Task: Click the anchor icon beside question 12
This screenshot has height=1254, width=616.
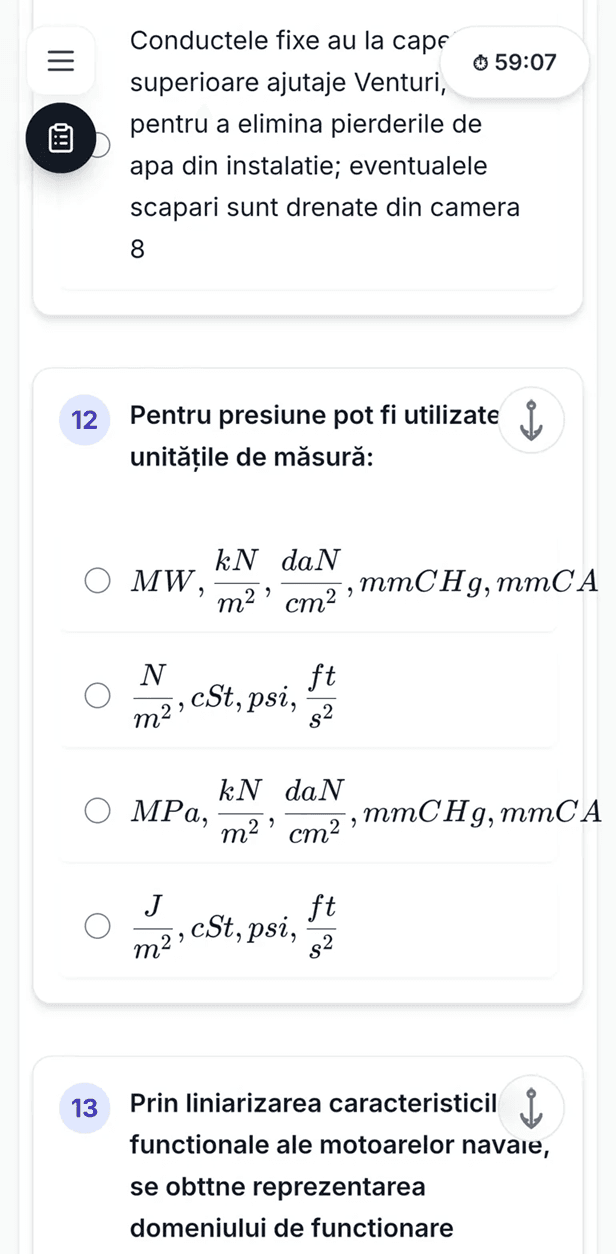Action: tap(531, 421)
